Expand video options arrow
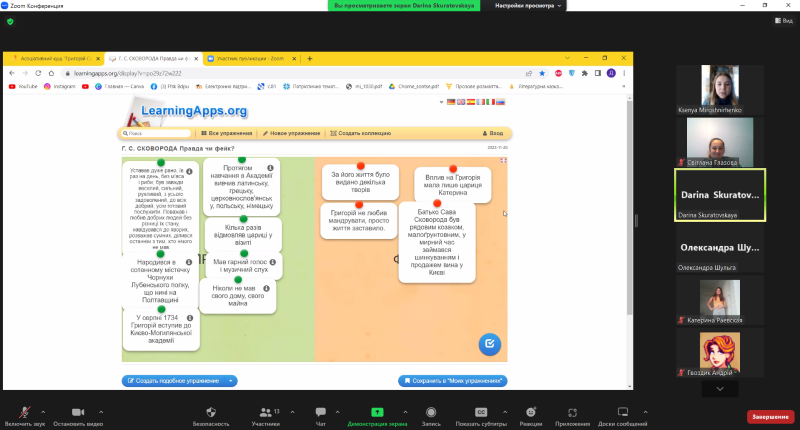This screenshot has width=800, height=430. tap(101, 412)
